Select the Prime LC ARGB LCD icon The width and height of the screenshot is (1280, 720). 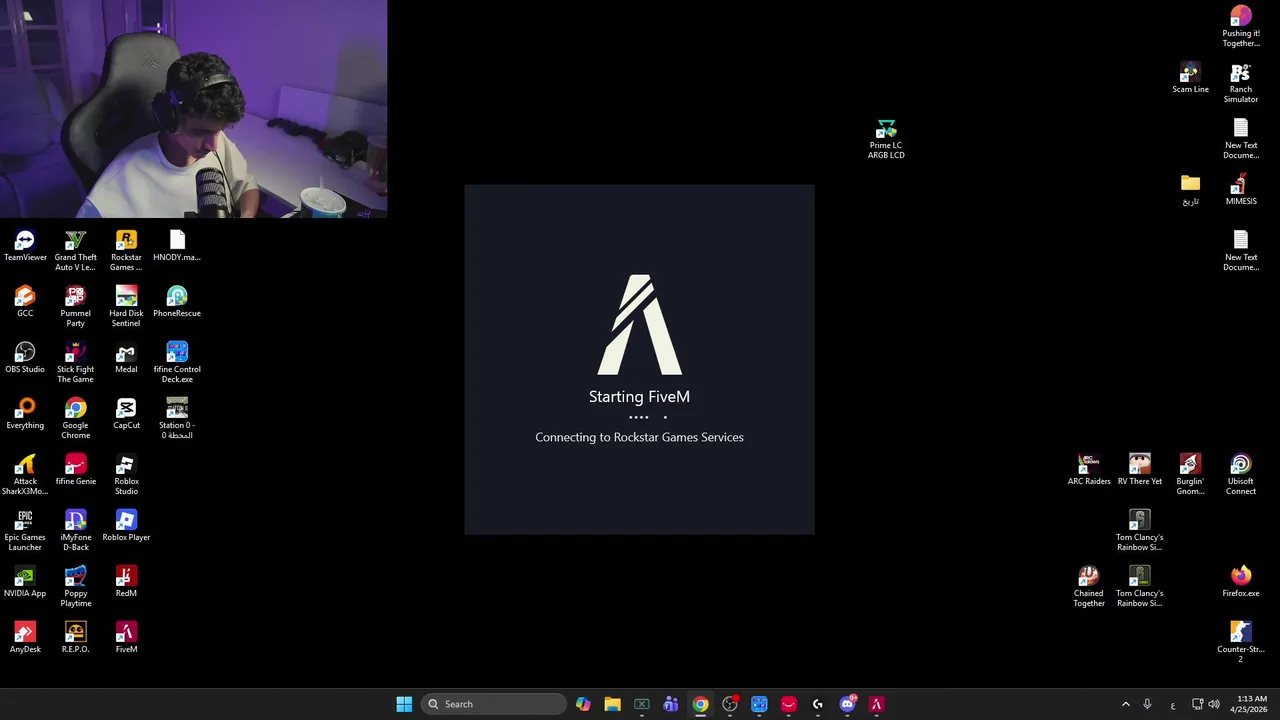coord(886,139)
